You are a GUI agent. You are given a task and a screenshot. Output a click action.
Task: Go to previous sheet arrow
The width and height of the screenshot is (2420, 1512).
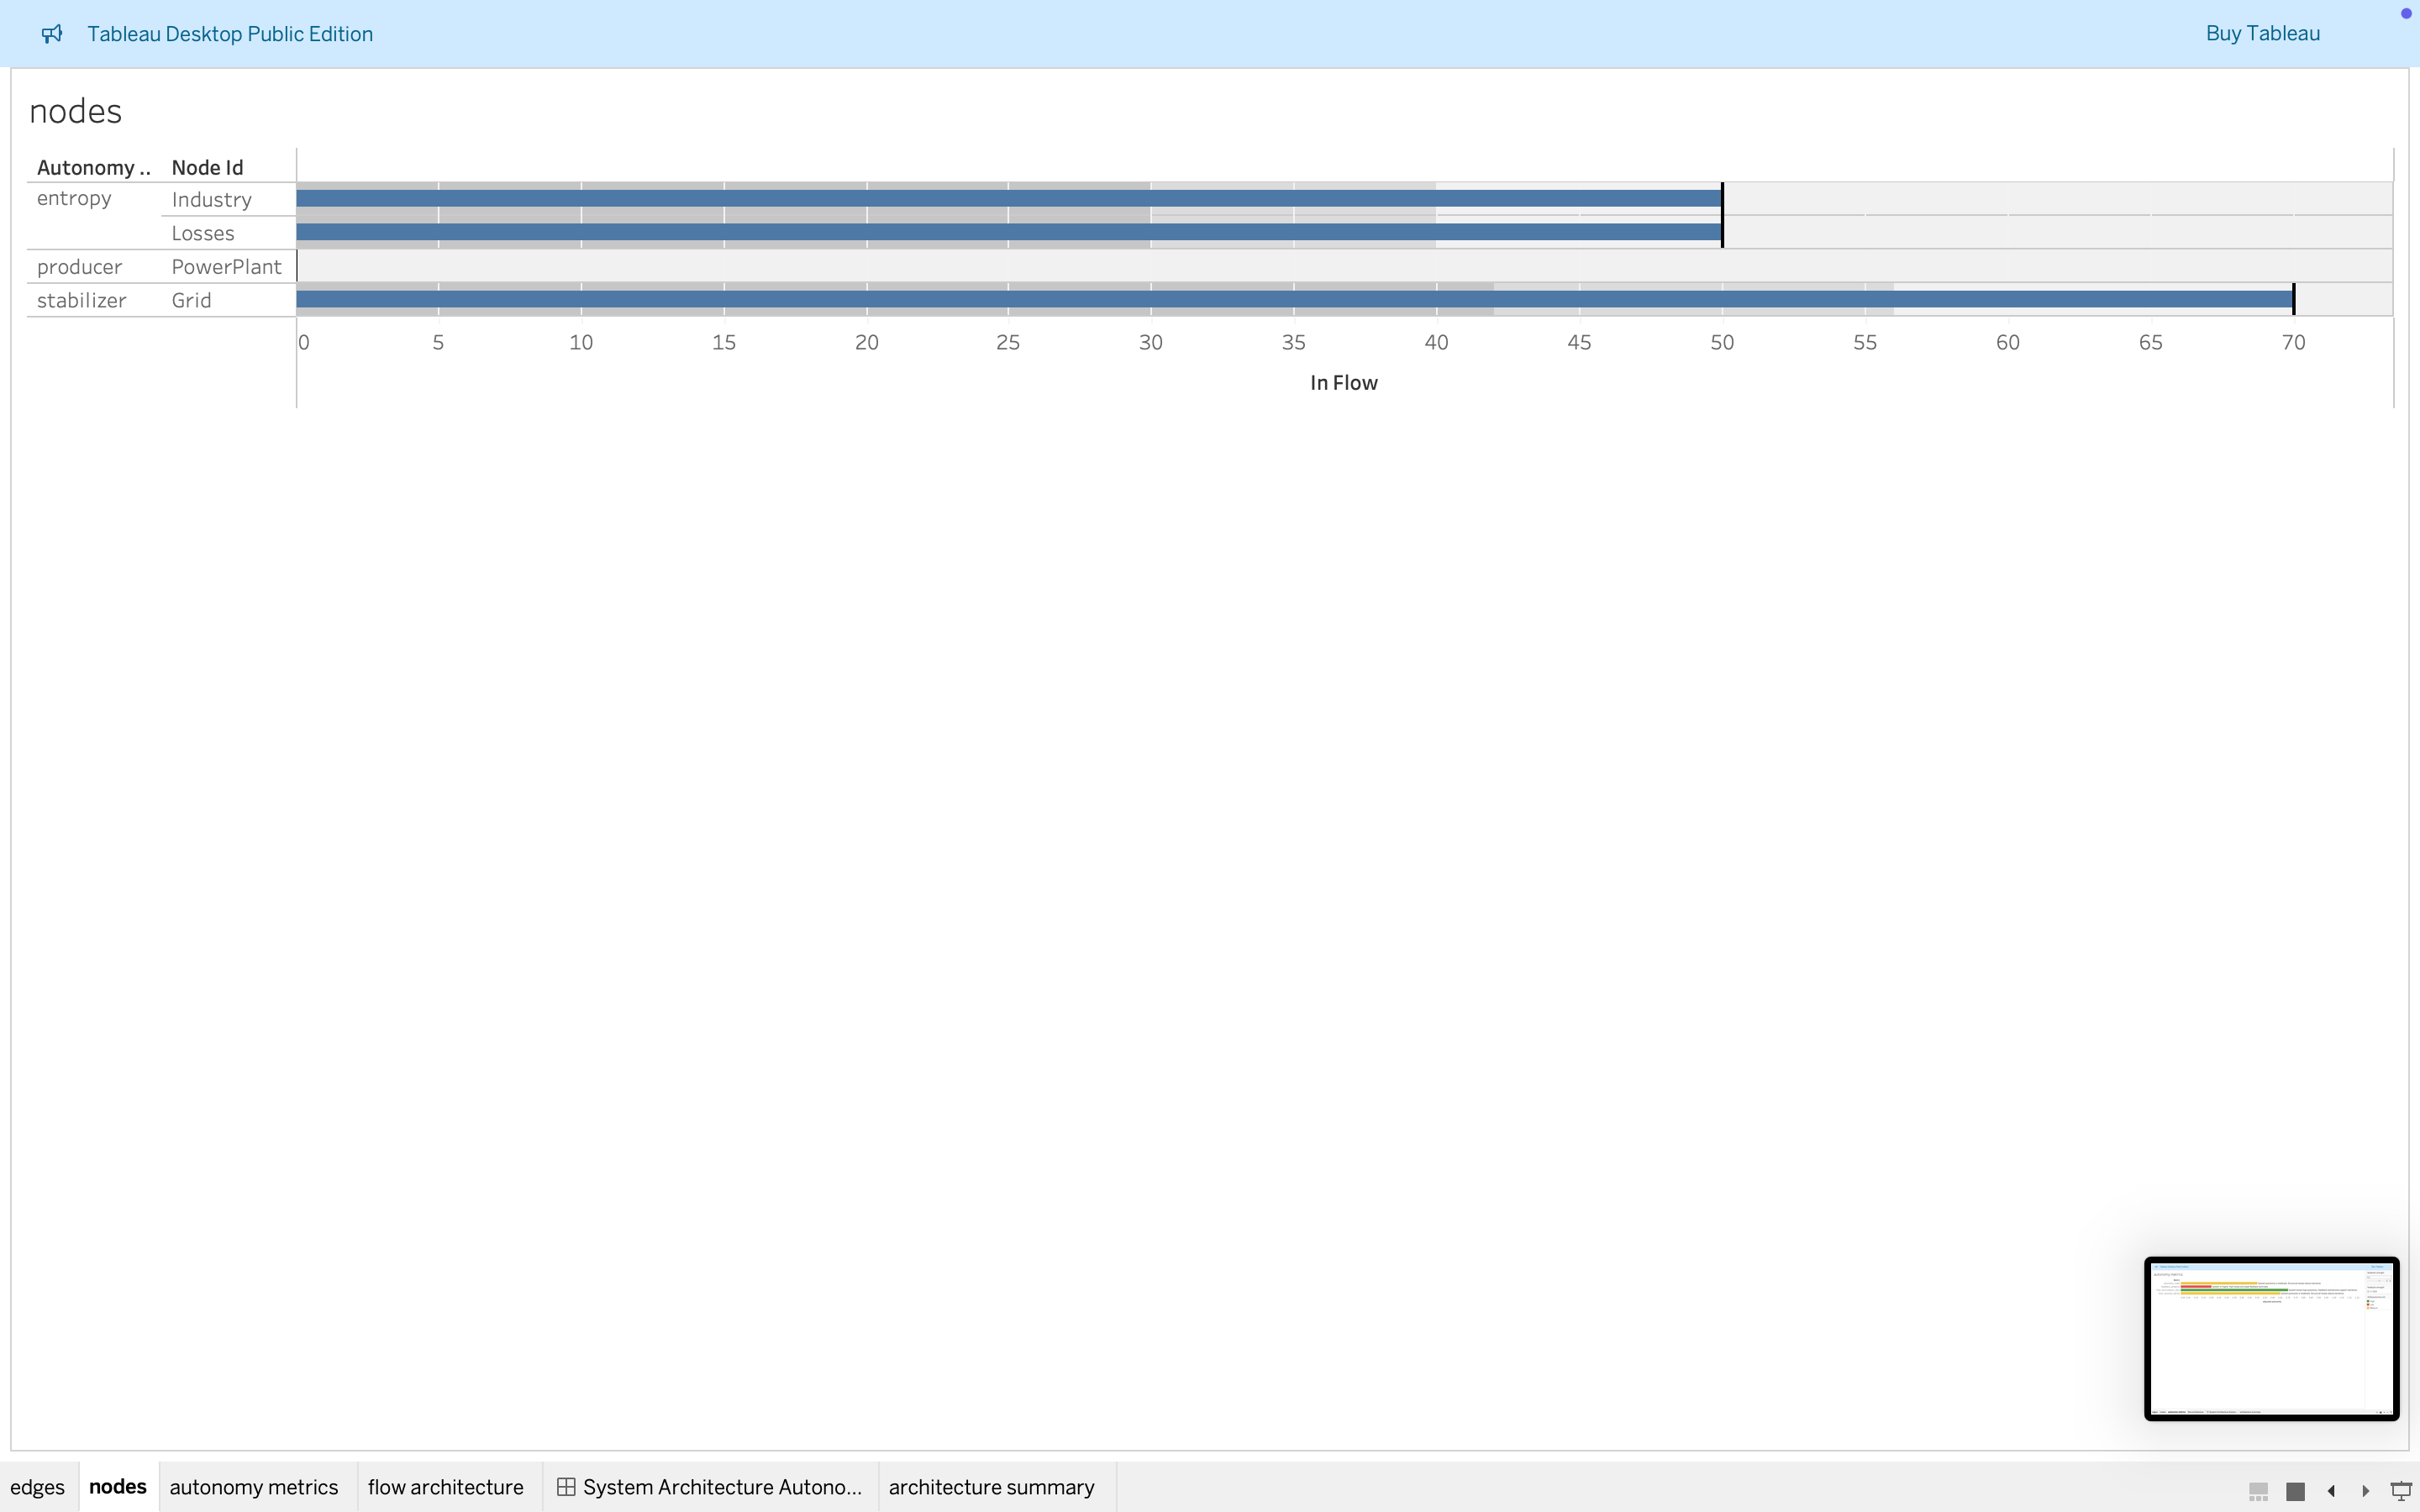tap(2331, 1491)
